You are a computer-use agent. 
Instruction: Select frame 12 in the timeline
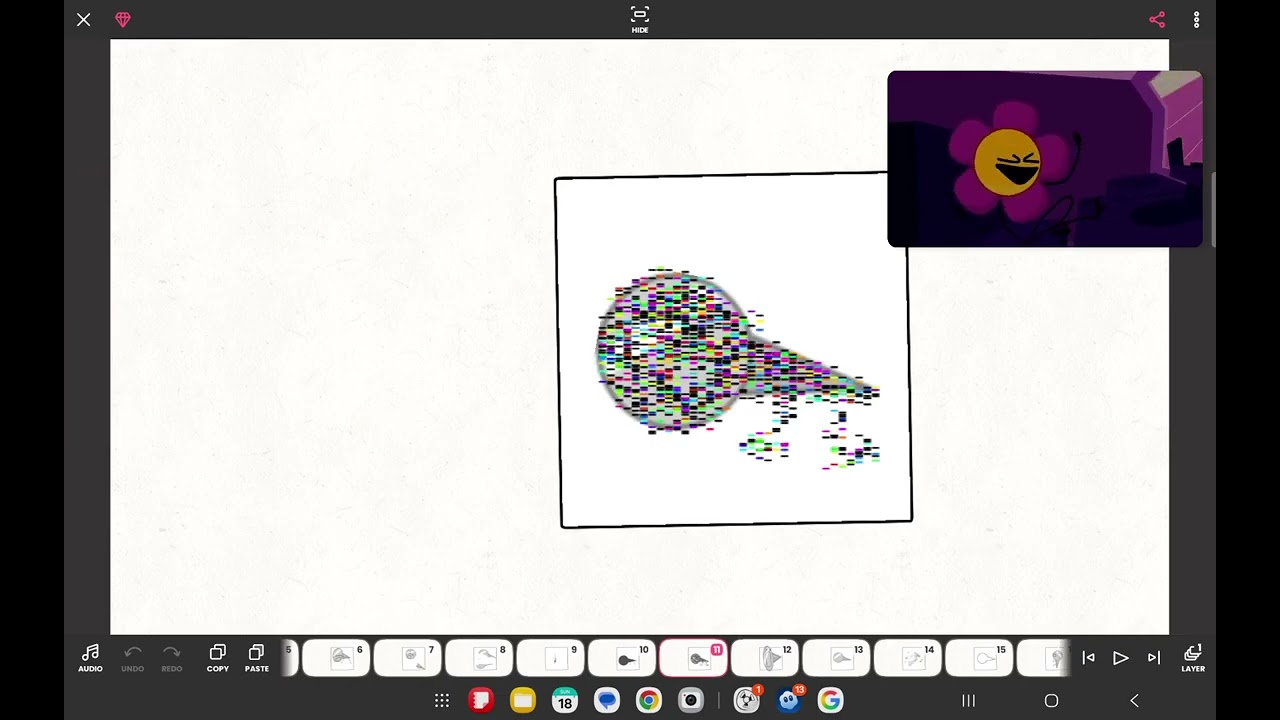pyautogui.click(x=764, y=658)
